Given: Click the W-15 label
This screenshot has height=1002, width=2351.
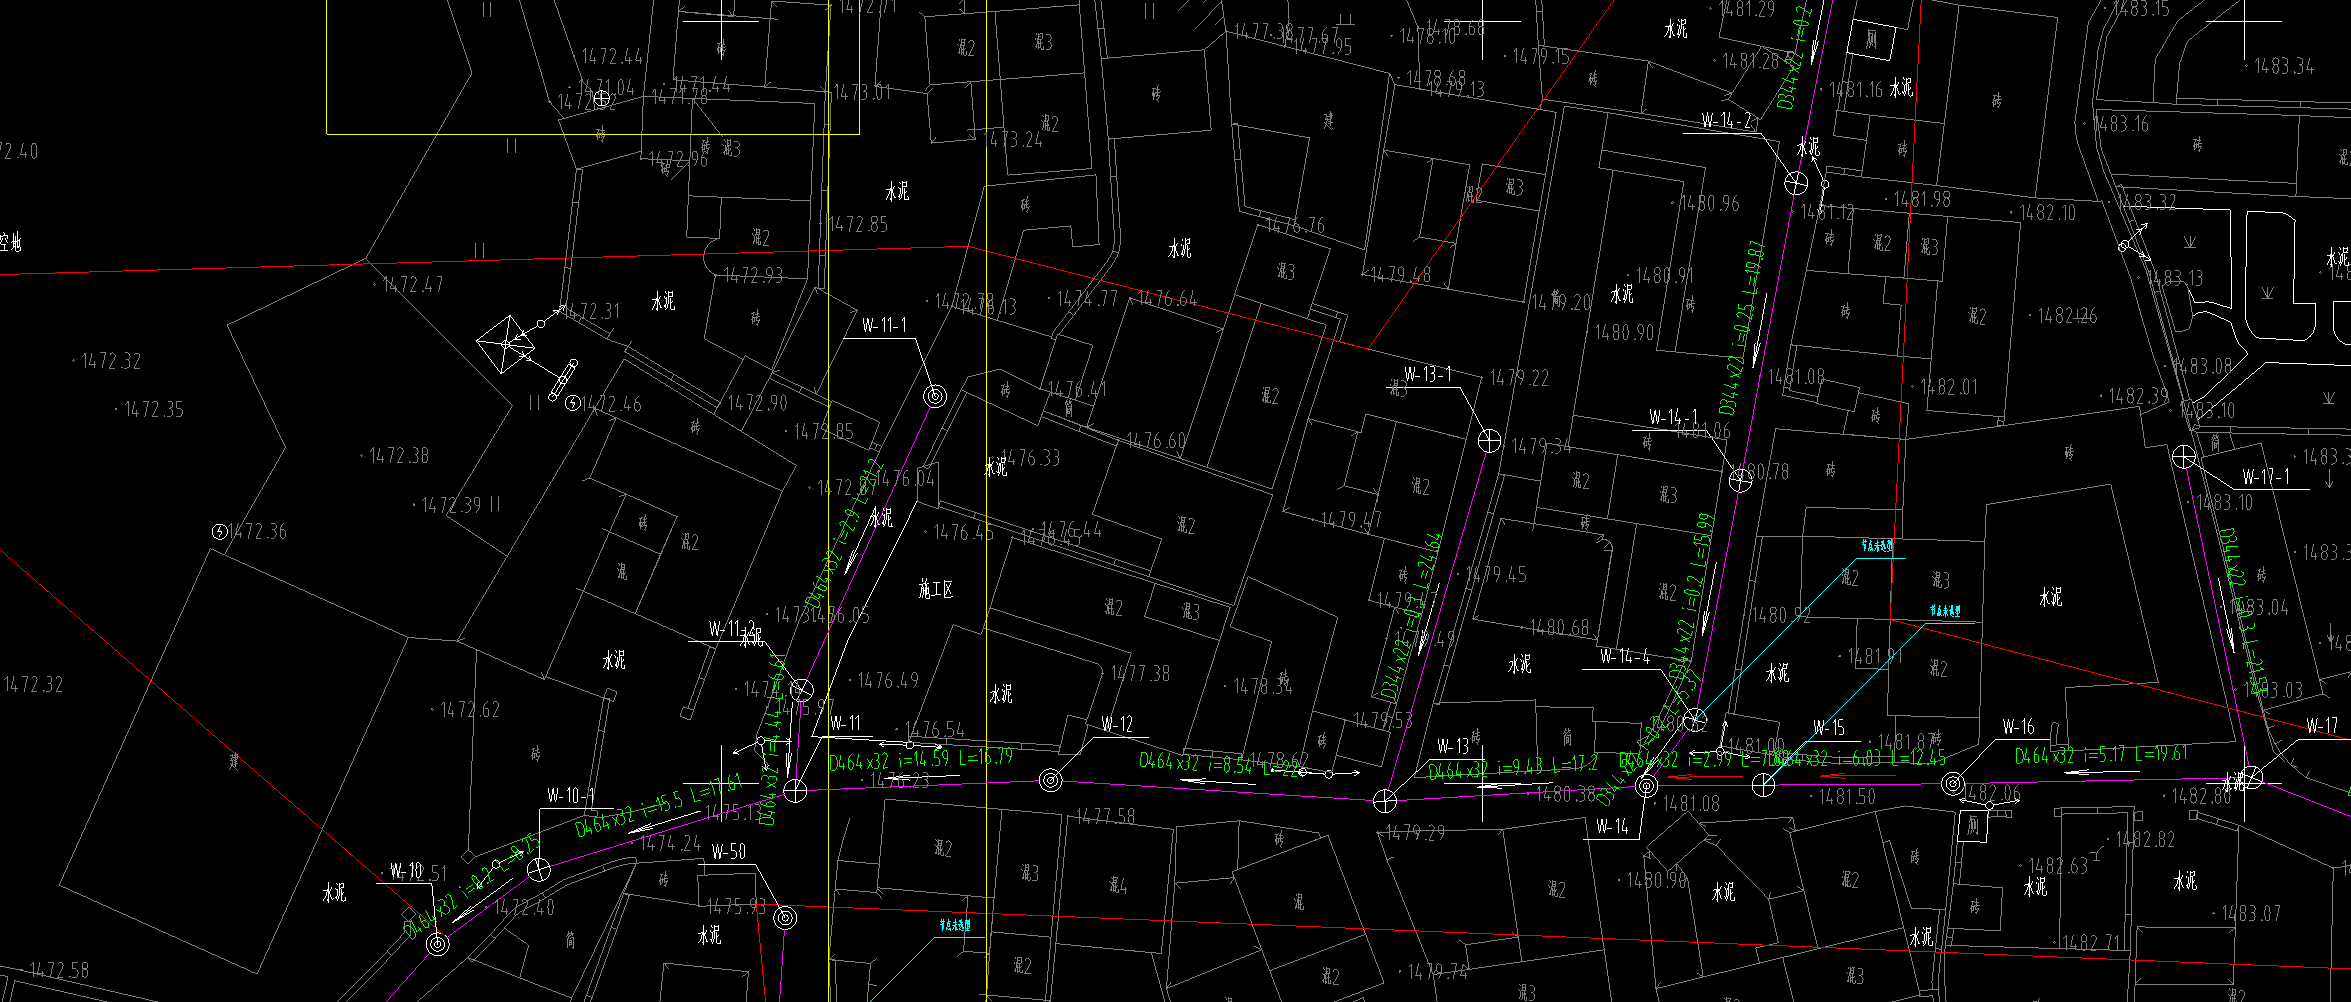Looking at the screenshot, I should point(1829,727).
